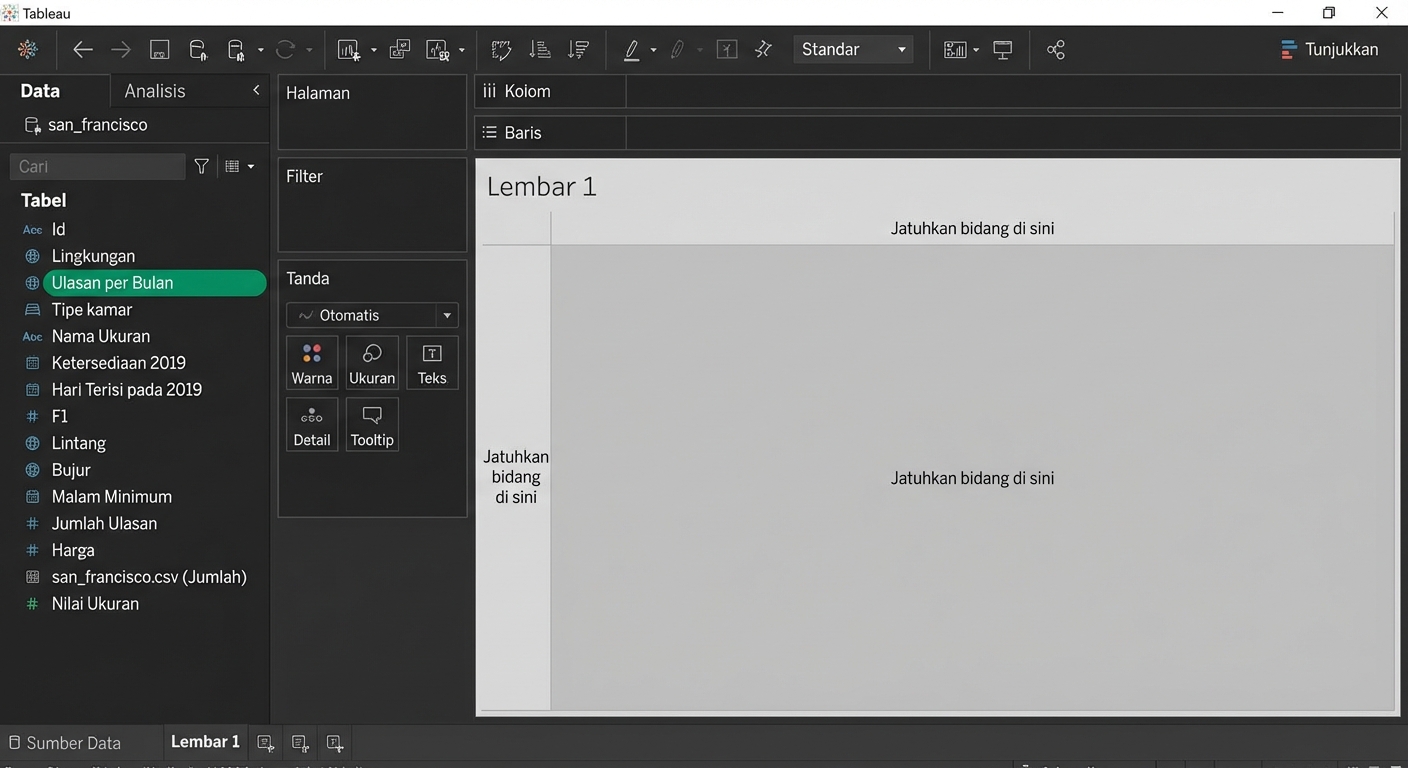Click the Cari search field

pyautogui.click(x=97, y=167)
